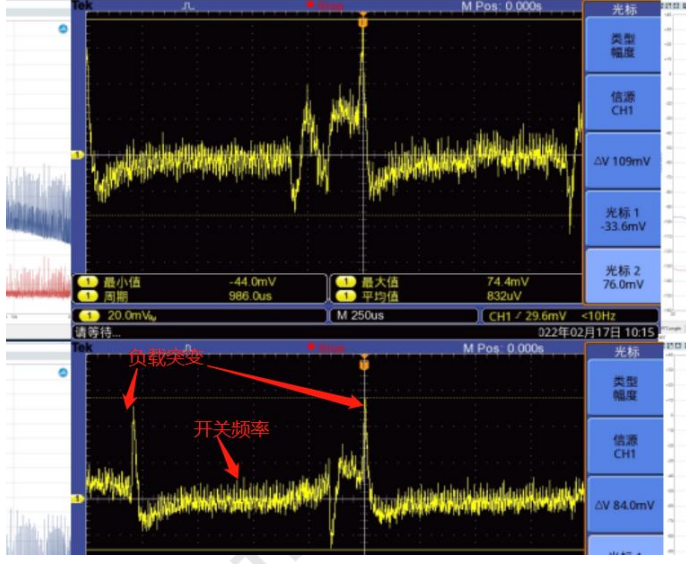The image size is (686, 564).
Task: Click the 最大值 measurement label
Action: (380, 282)
